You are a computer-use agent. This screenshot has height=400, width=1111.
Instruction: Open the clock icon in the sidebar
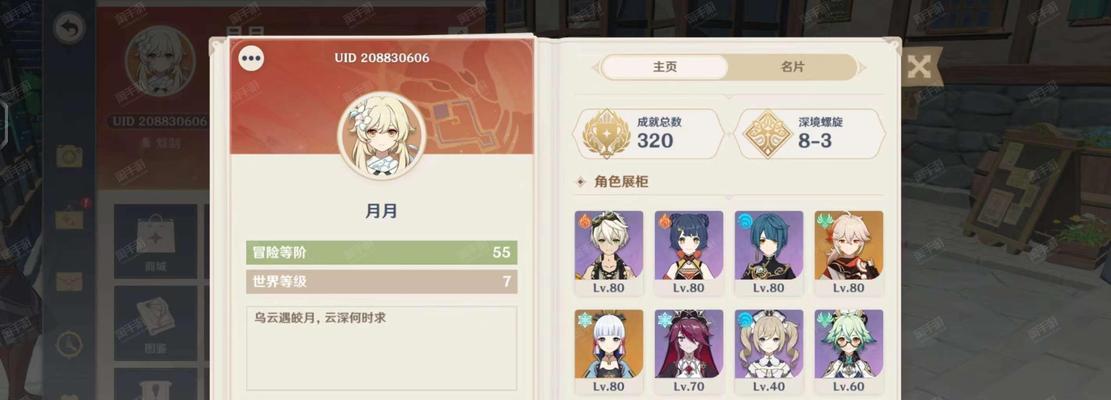(69, 344)
